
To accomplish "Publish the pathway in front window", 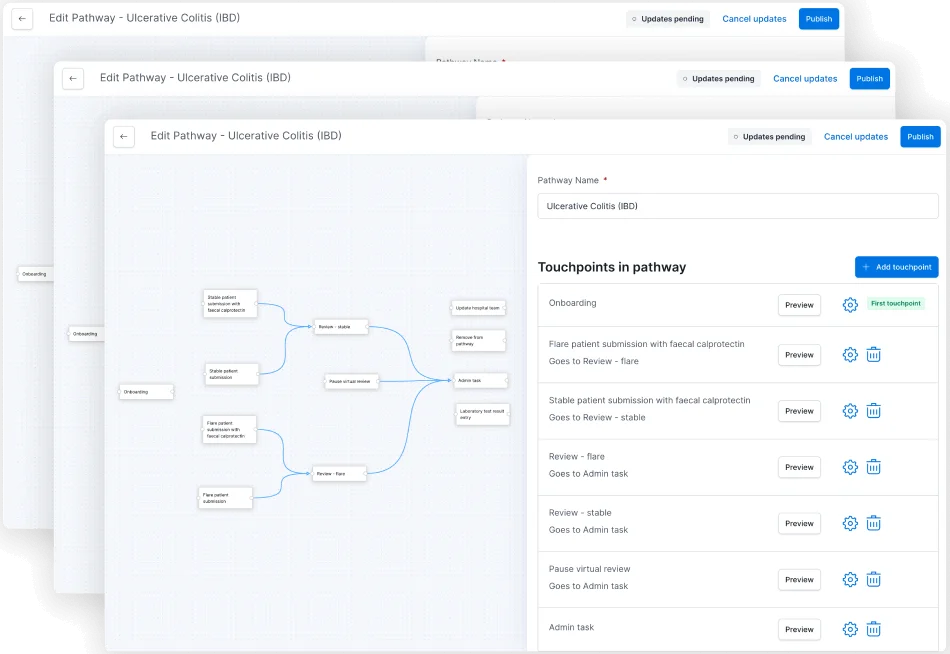I will tap(920, 136).
